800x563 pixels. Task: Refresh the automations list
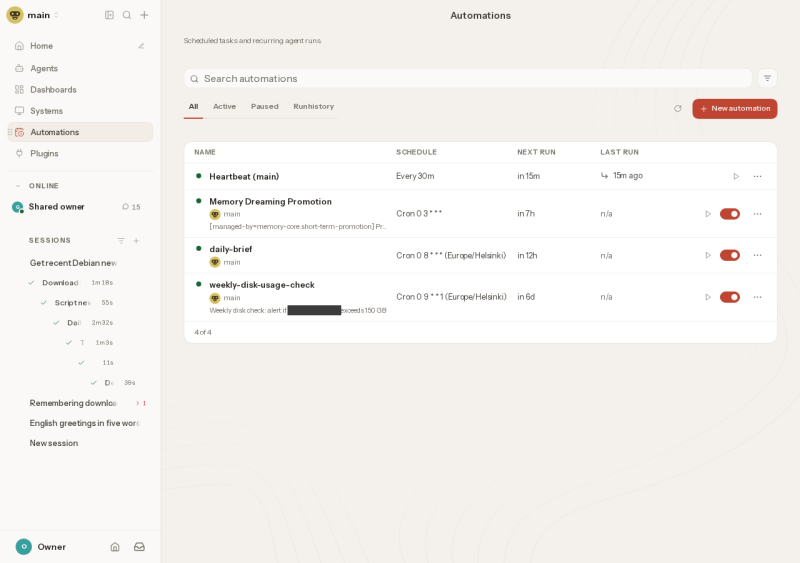(678, 109)
